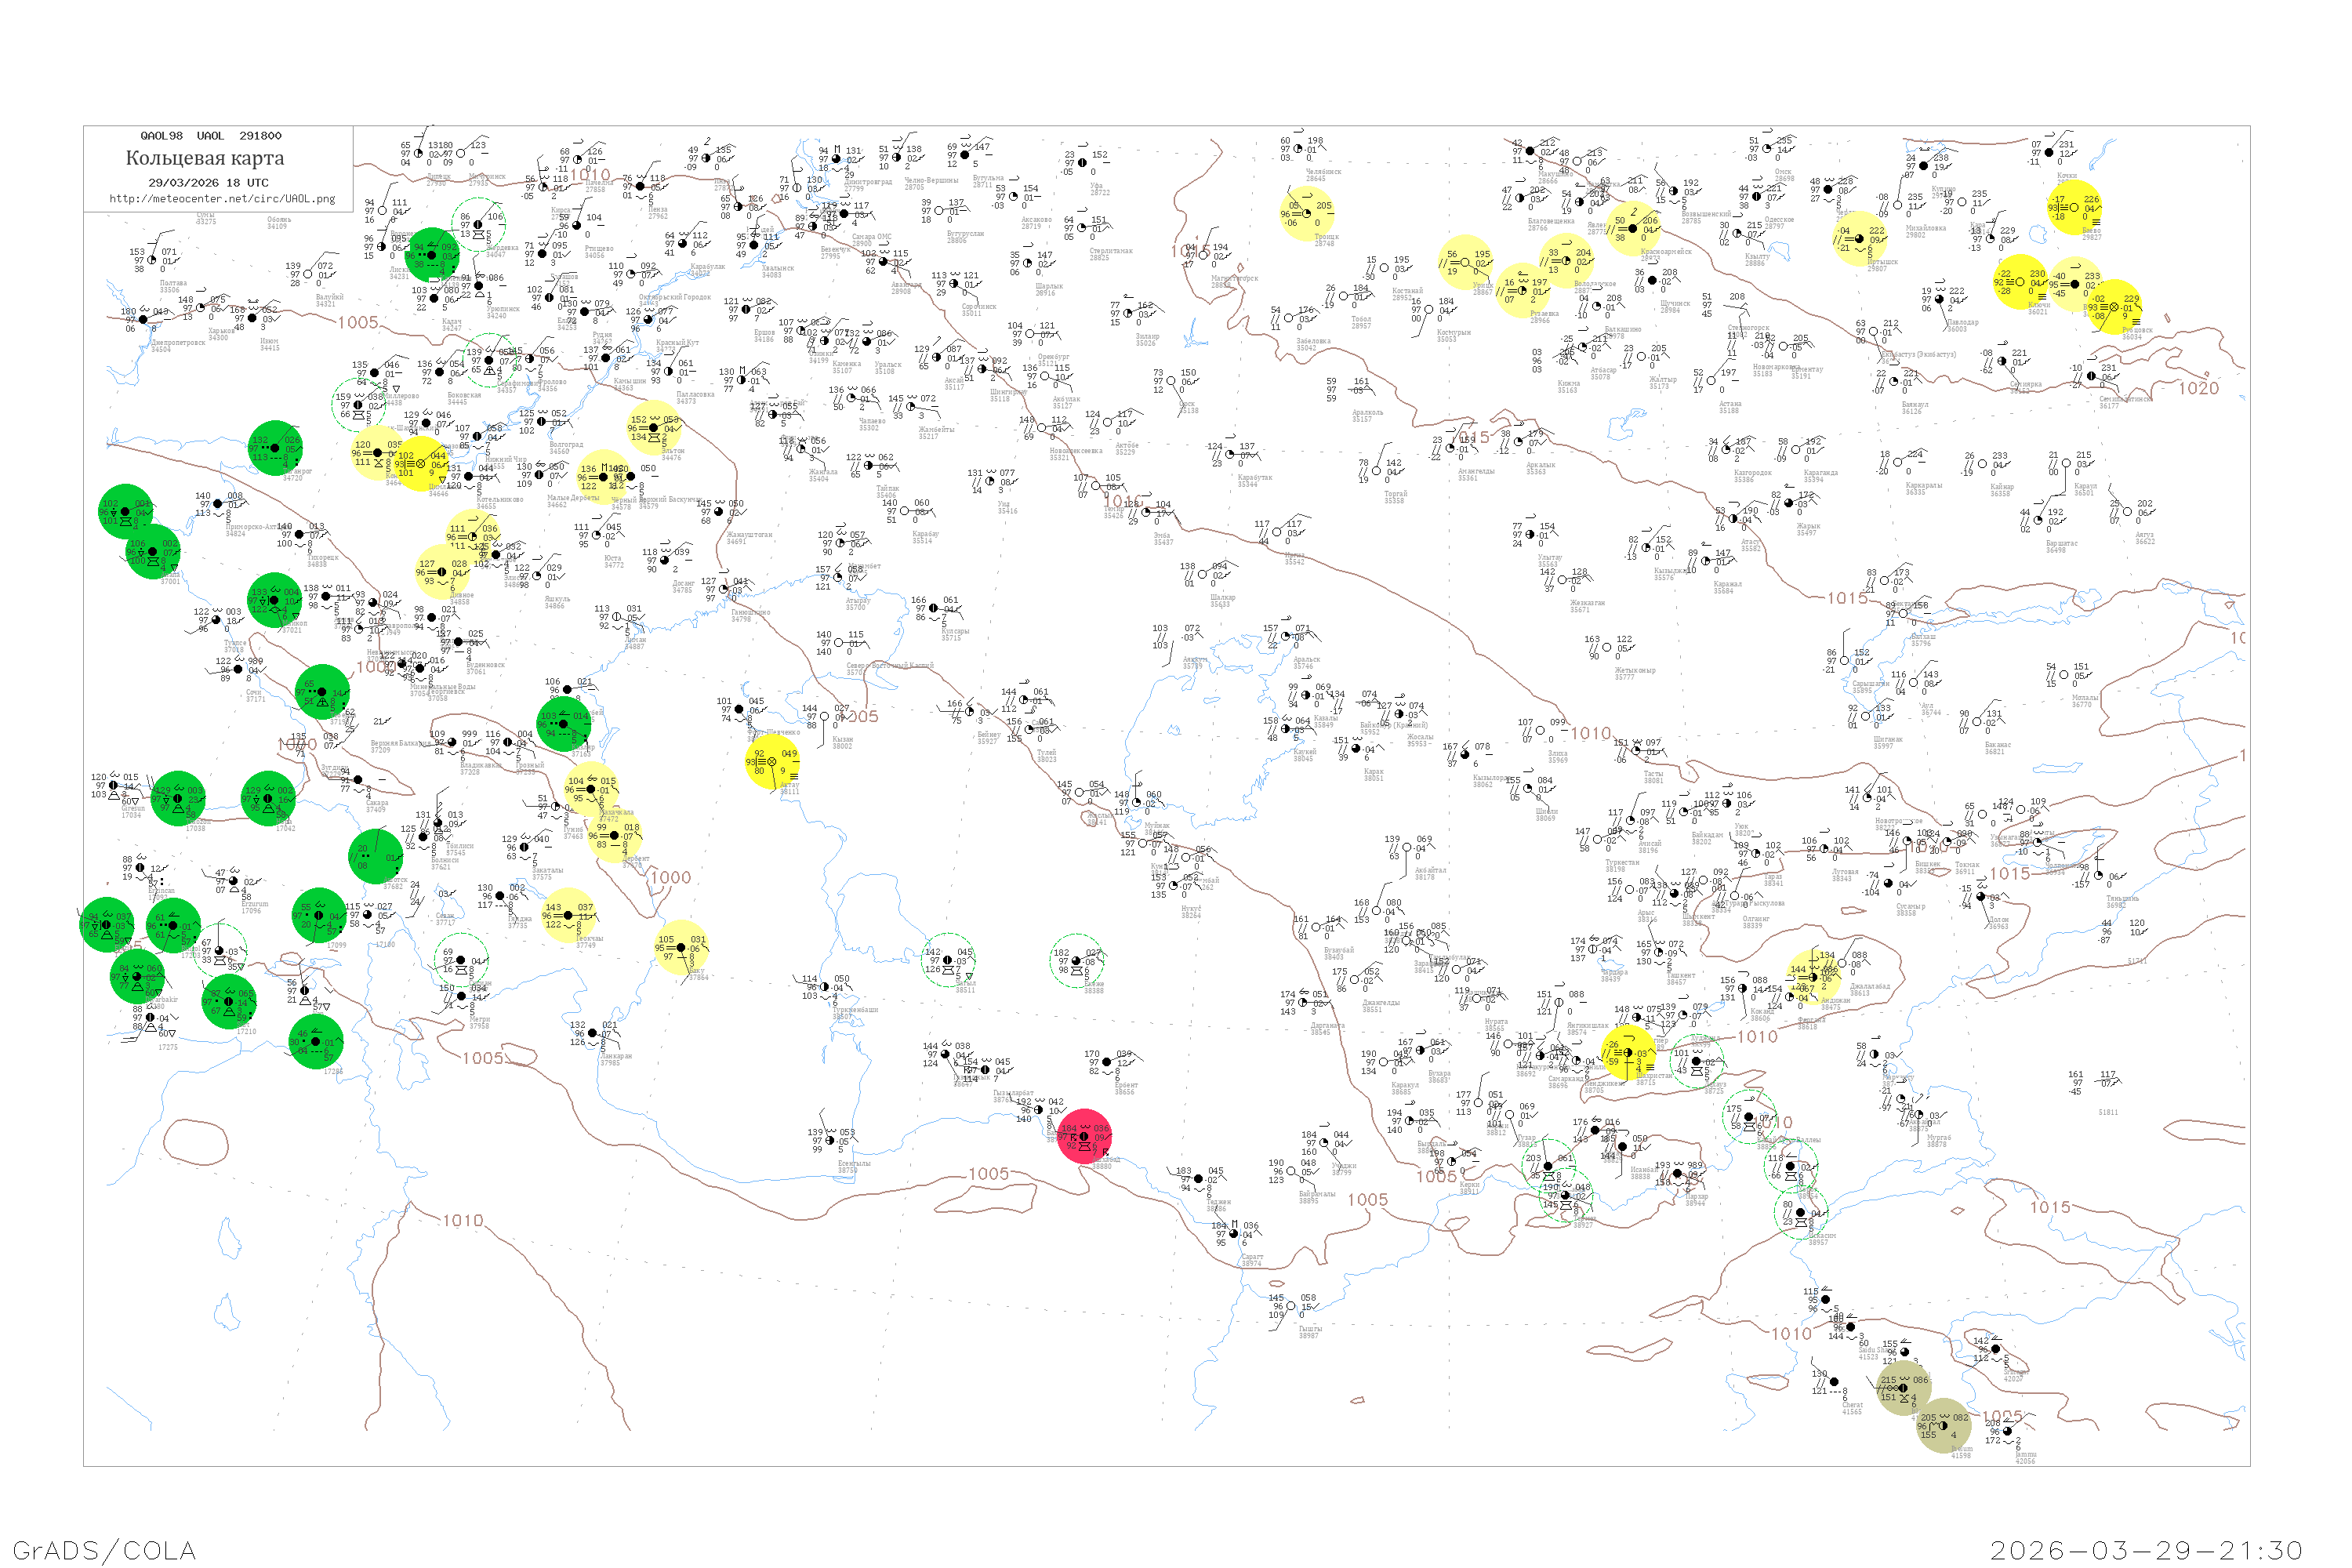The width and height of the screenshot is (2352, 1568).
Task: Click the olive circle with pressure 215 086
Action: [x=1903, y=1388]
